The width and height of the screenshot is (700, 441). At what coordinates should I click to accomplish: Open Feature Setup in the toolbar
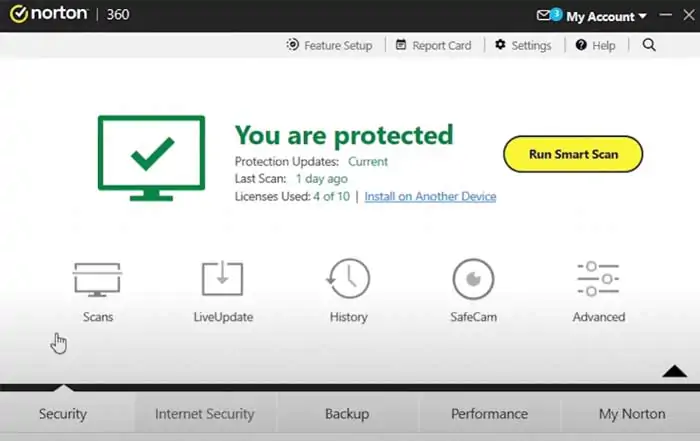pyautogui.click(x=329, y=45)
